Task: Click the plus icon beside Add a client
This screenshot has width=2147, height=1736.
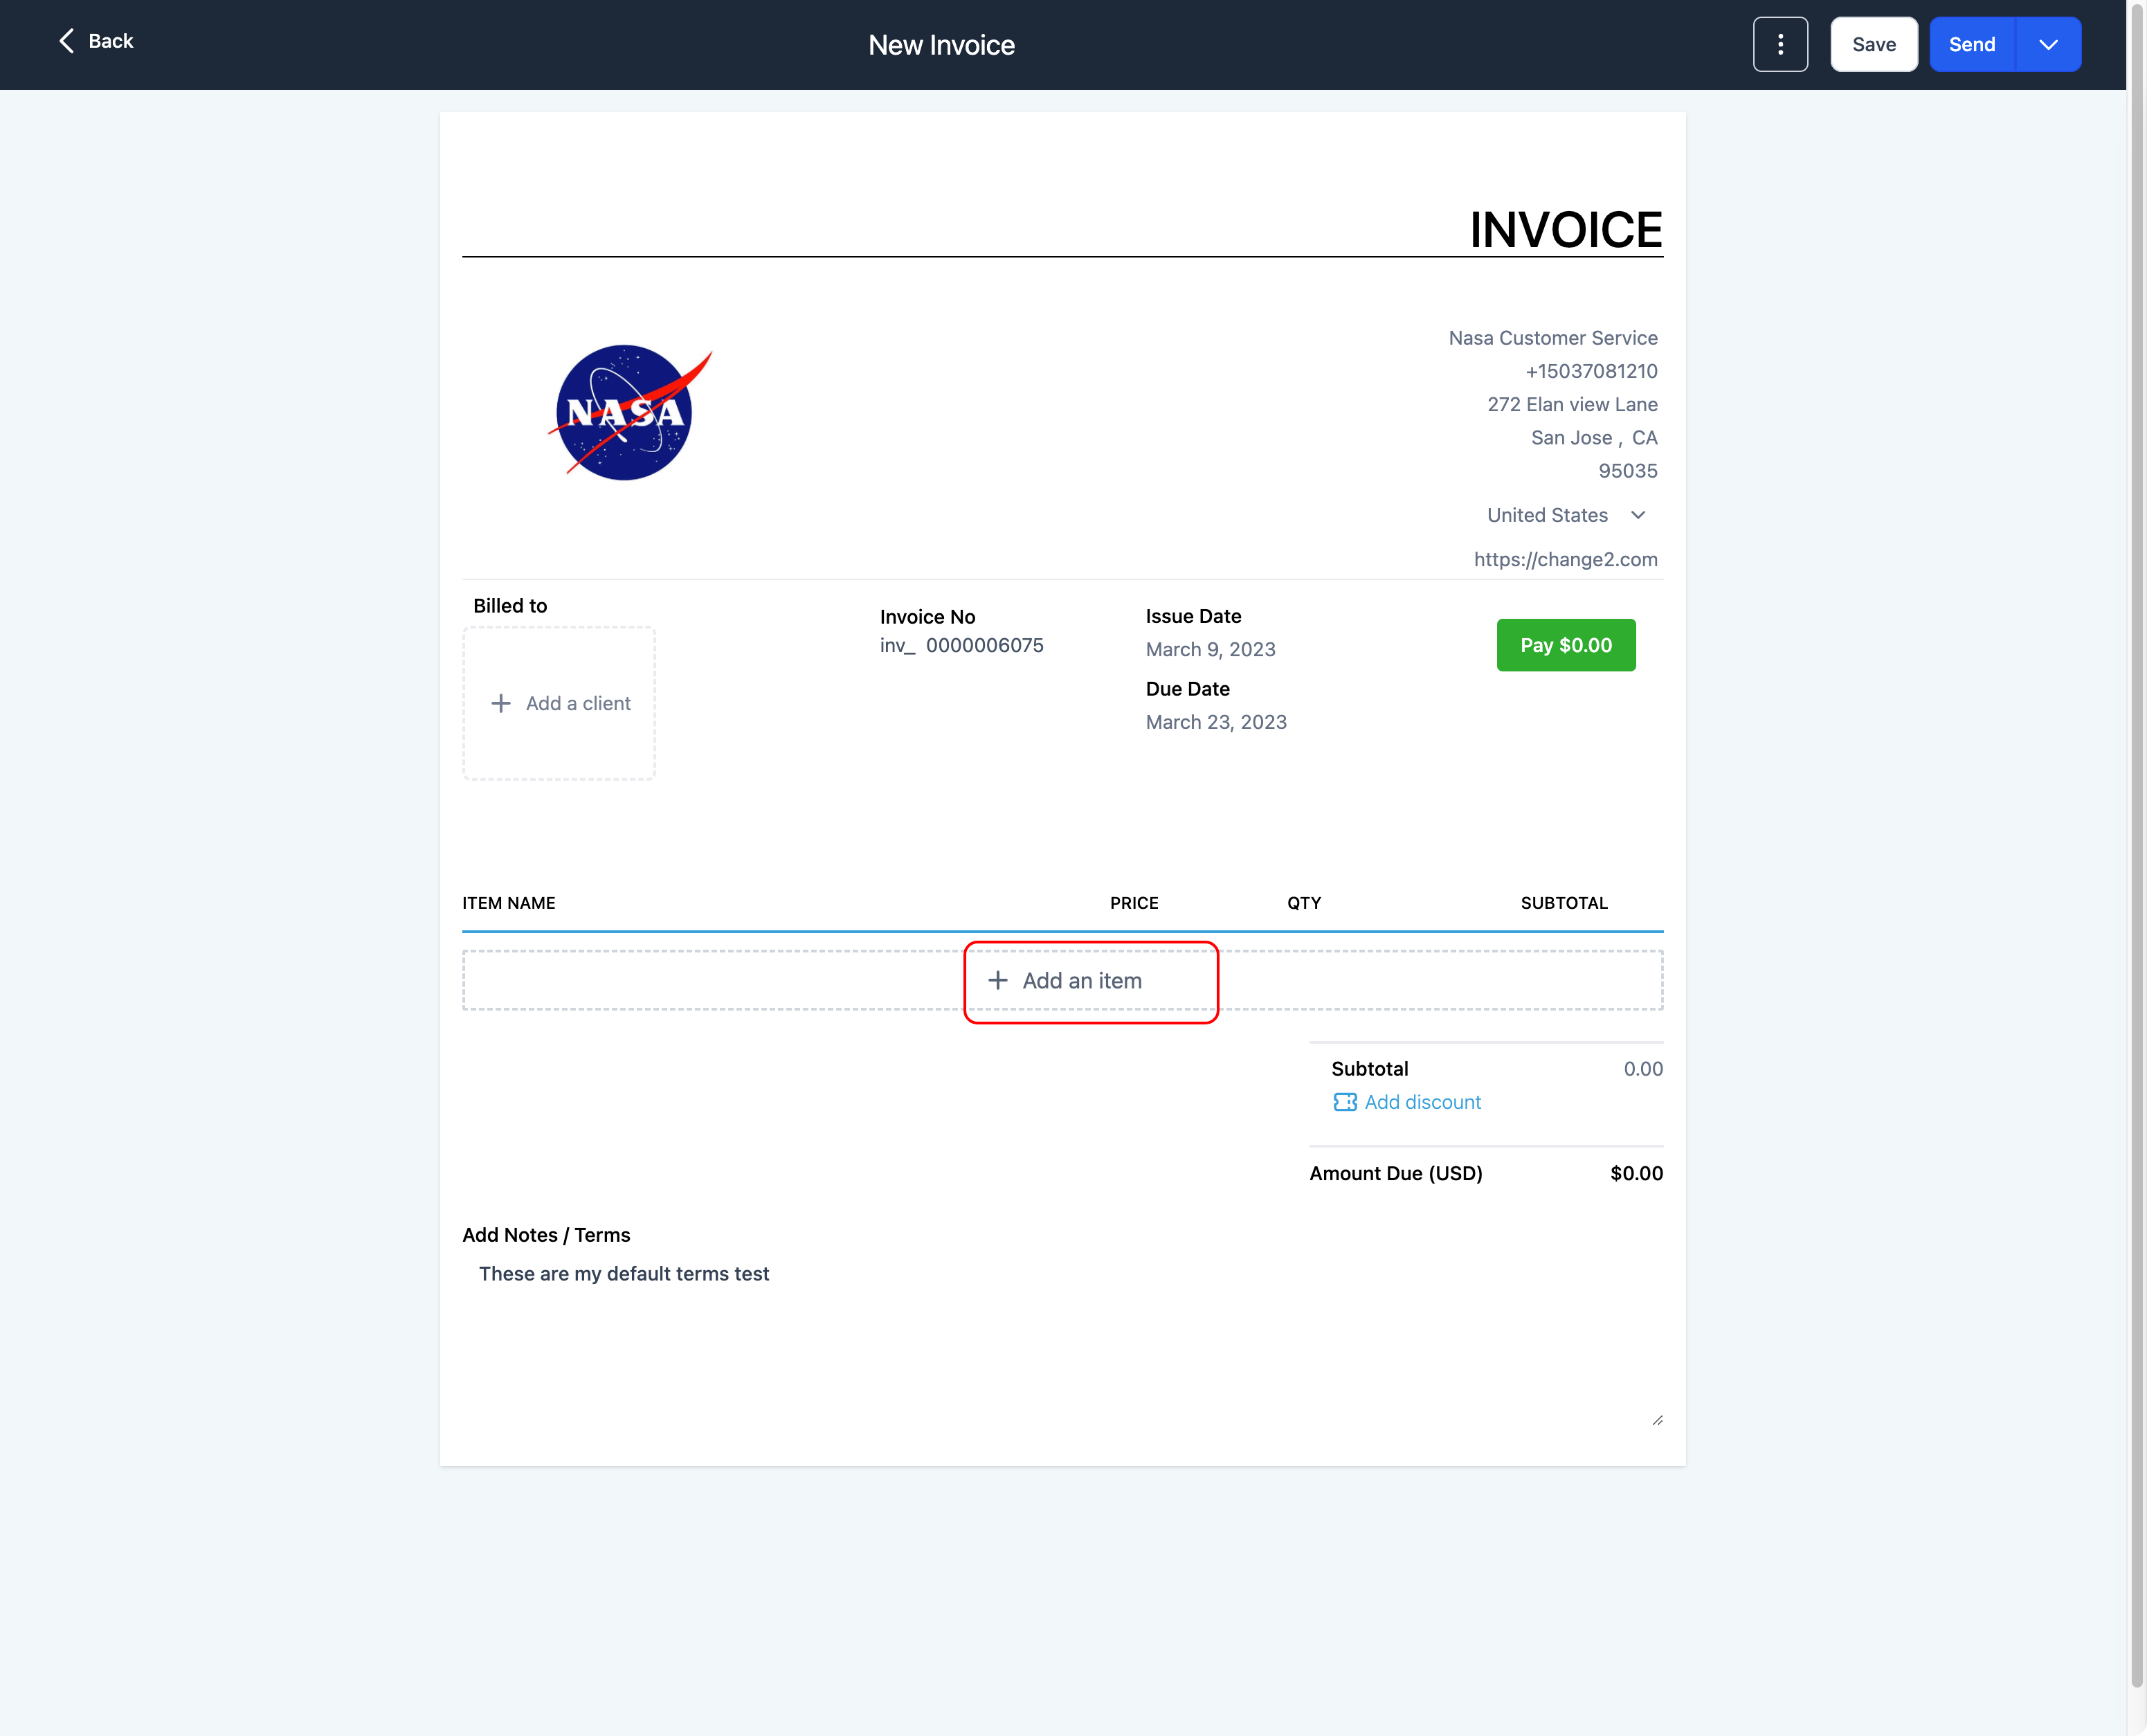Action: (x=501, y=703)
